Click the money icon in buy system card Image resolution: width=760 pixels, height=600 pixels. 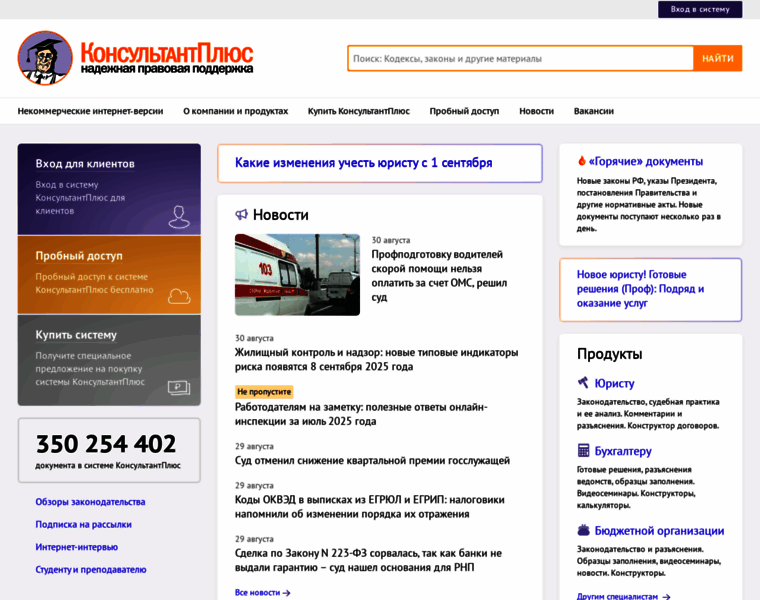point(179,387)
